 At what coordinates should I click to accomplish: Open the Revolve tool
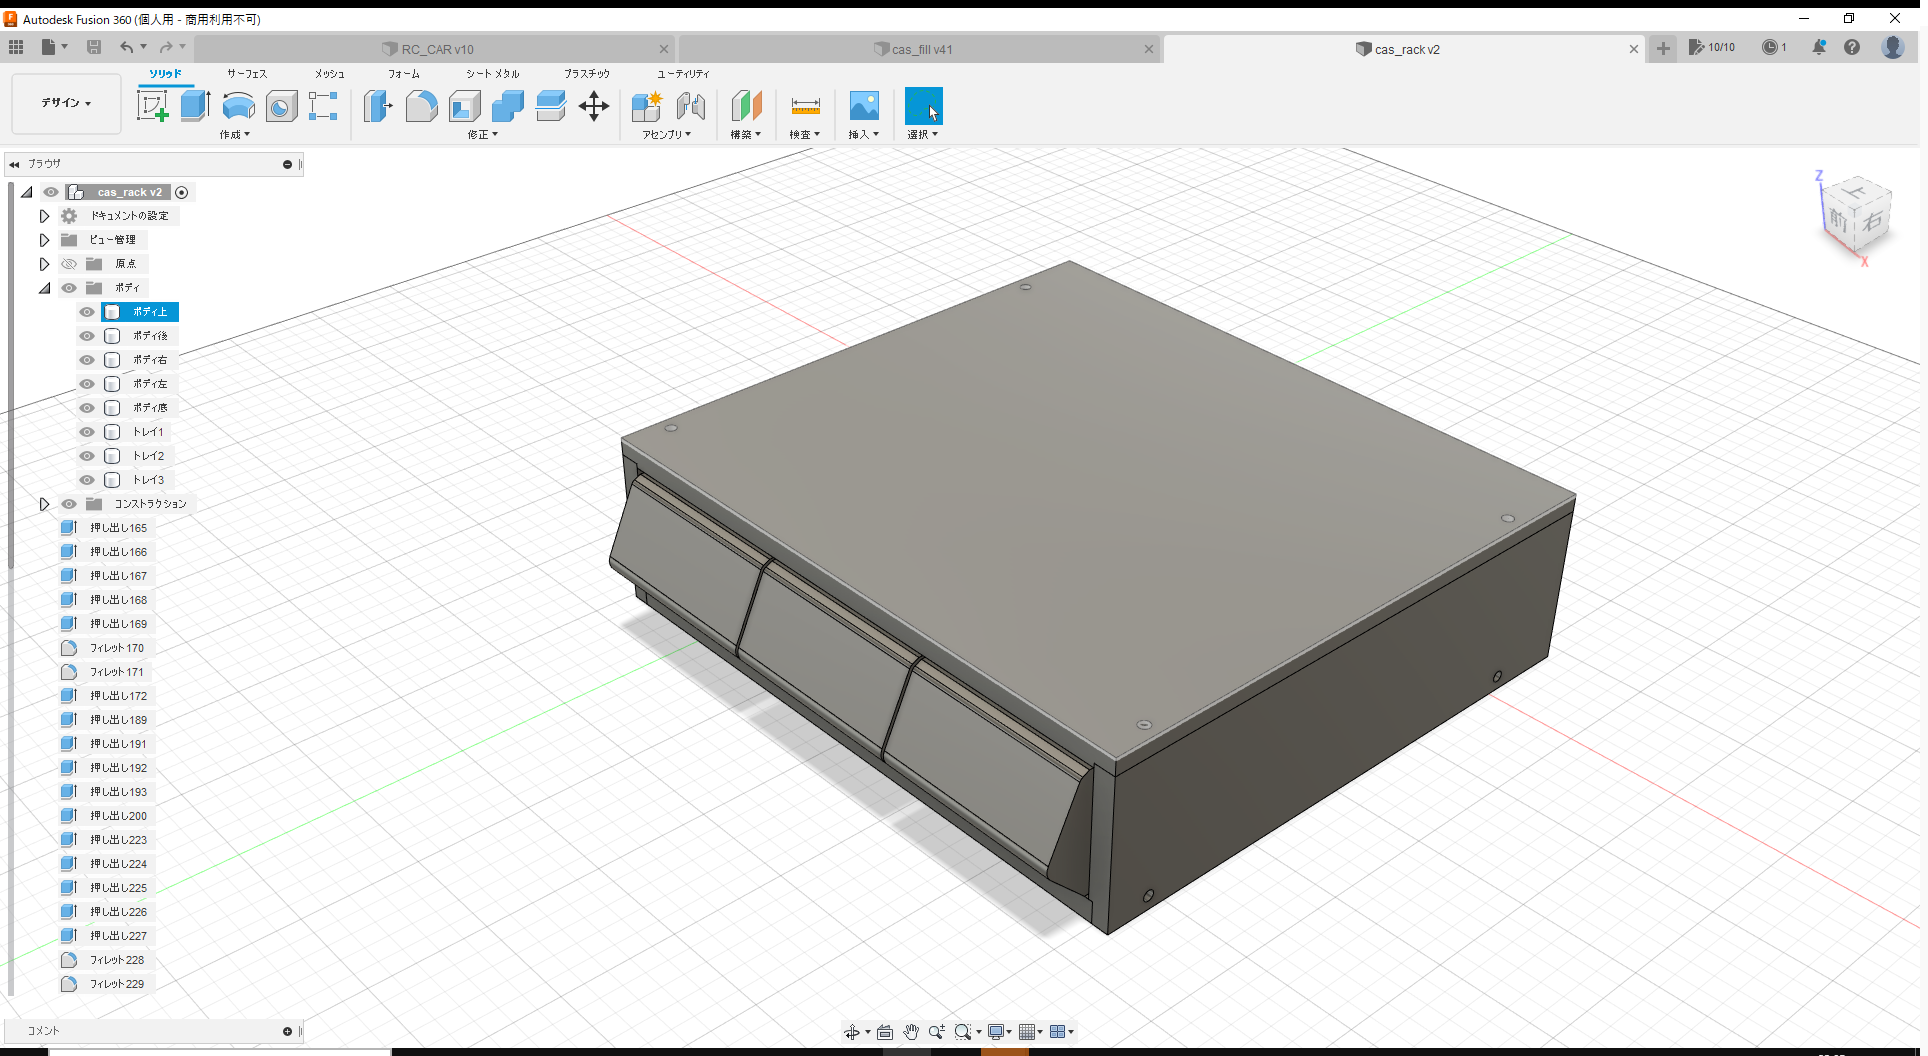coord(238,105)
